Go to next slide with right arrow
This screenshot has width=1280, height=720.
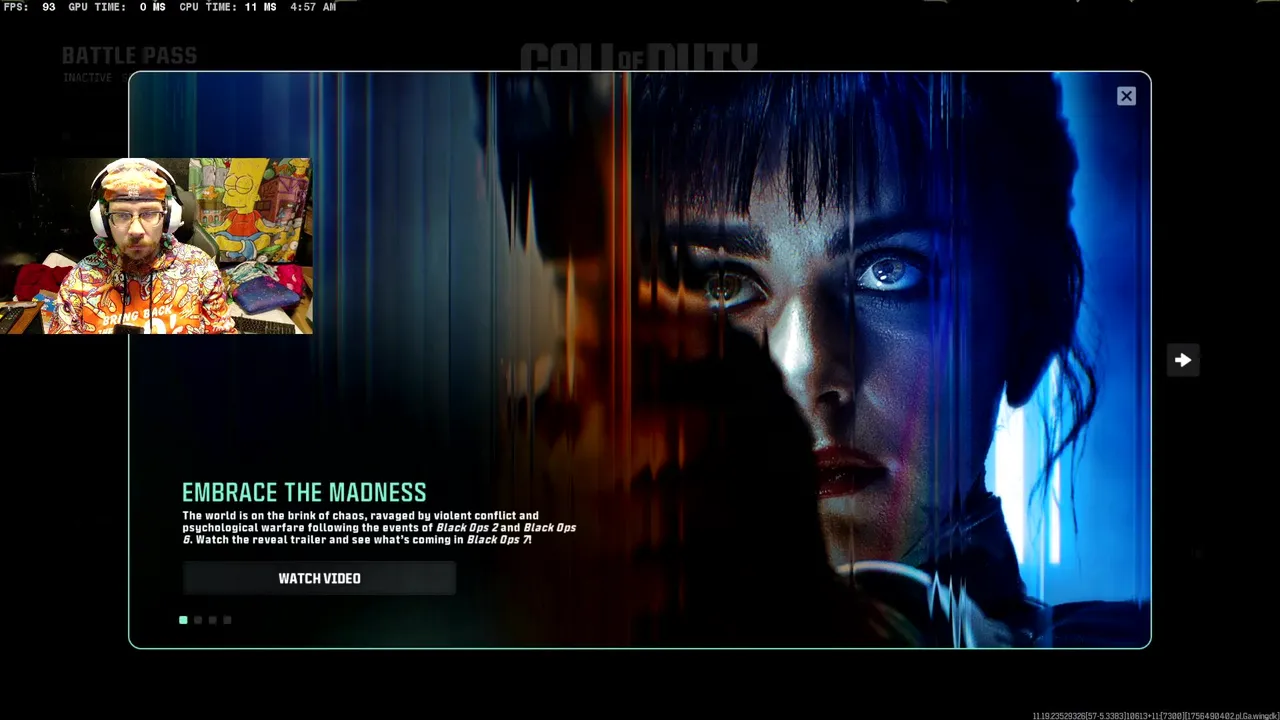(1183, 360)
